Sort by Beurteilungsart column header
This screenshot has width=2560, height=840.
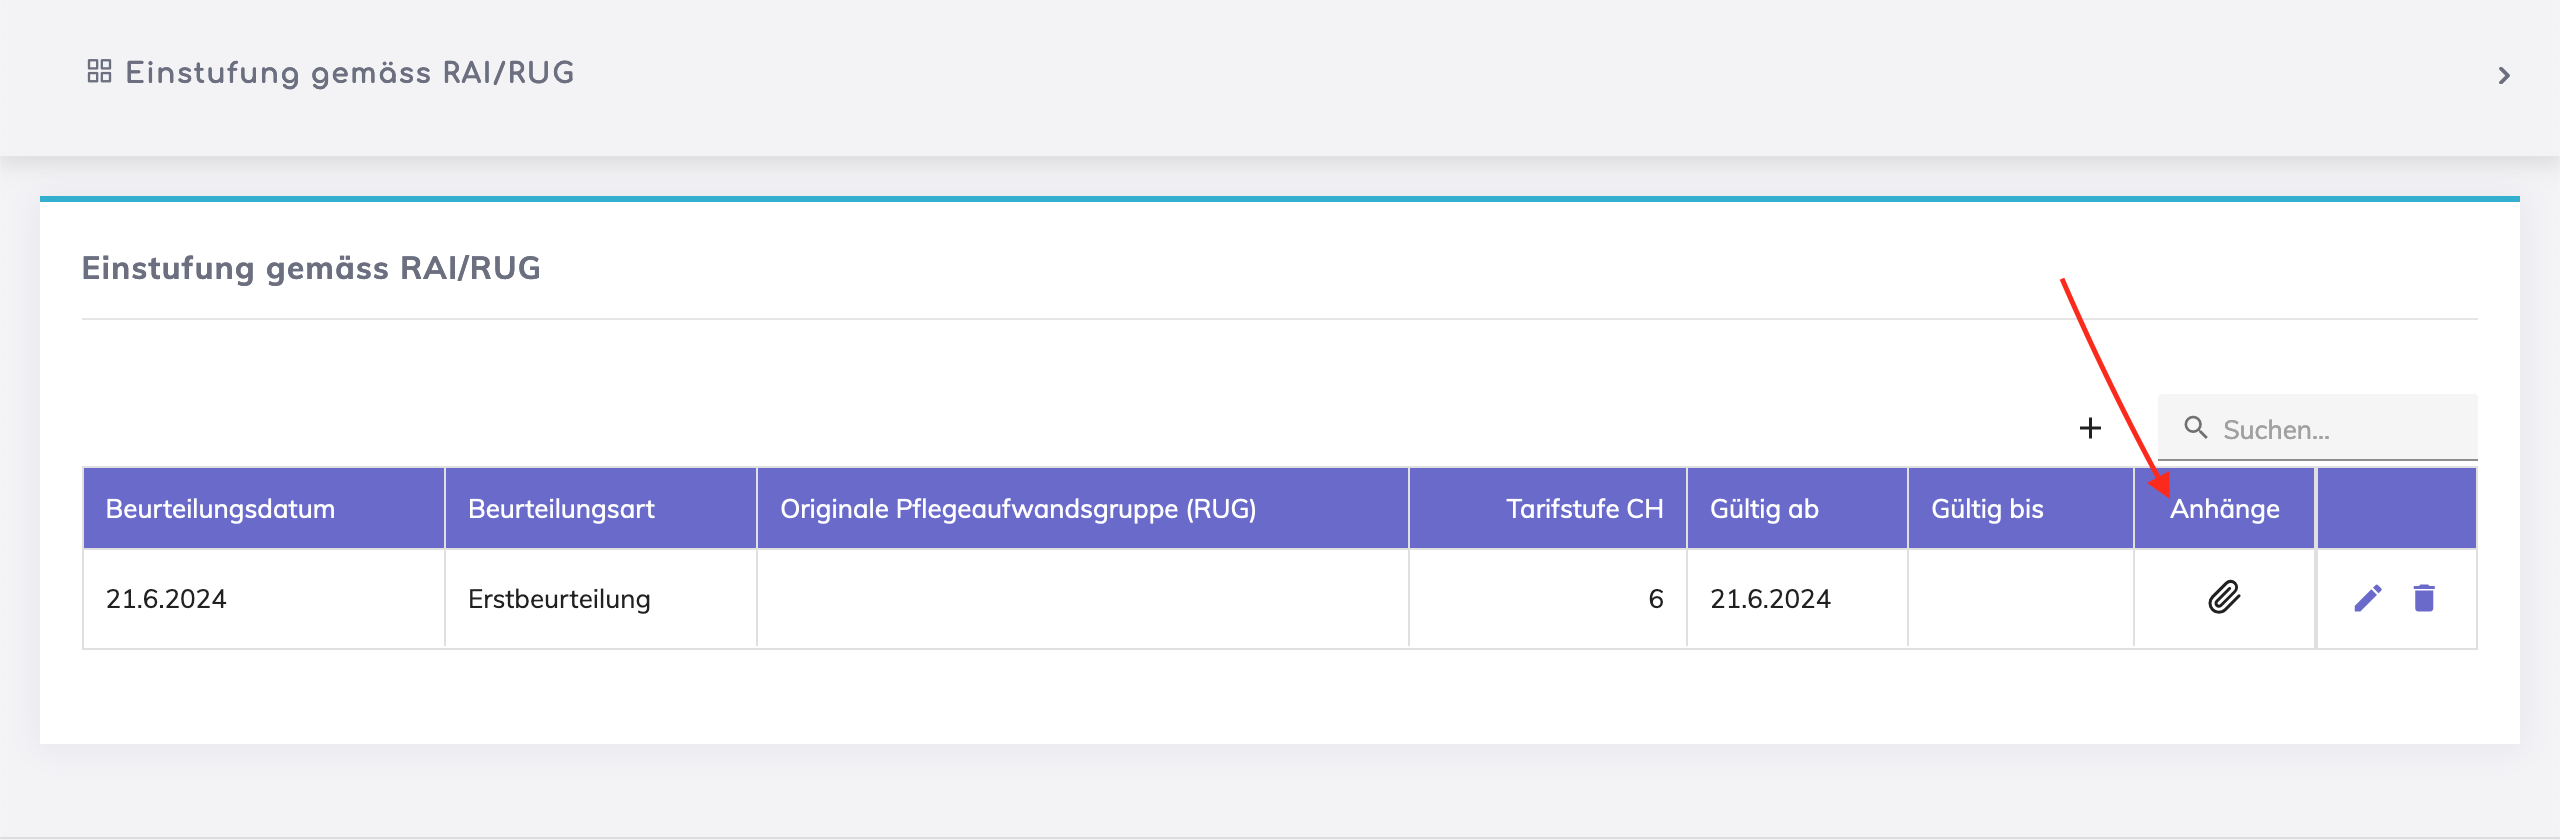561,509
